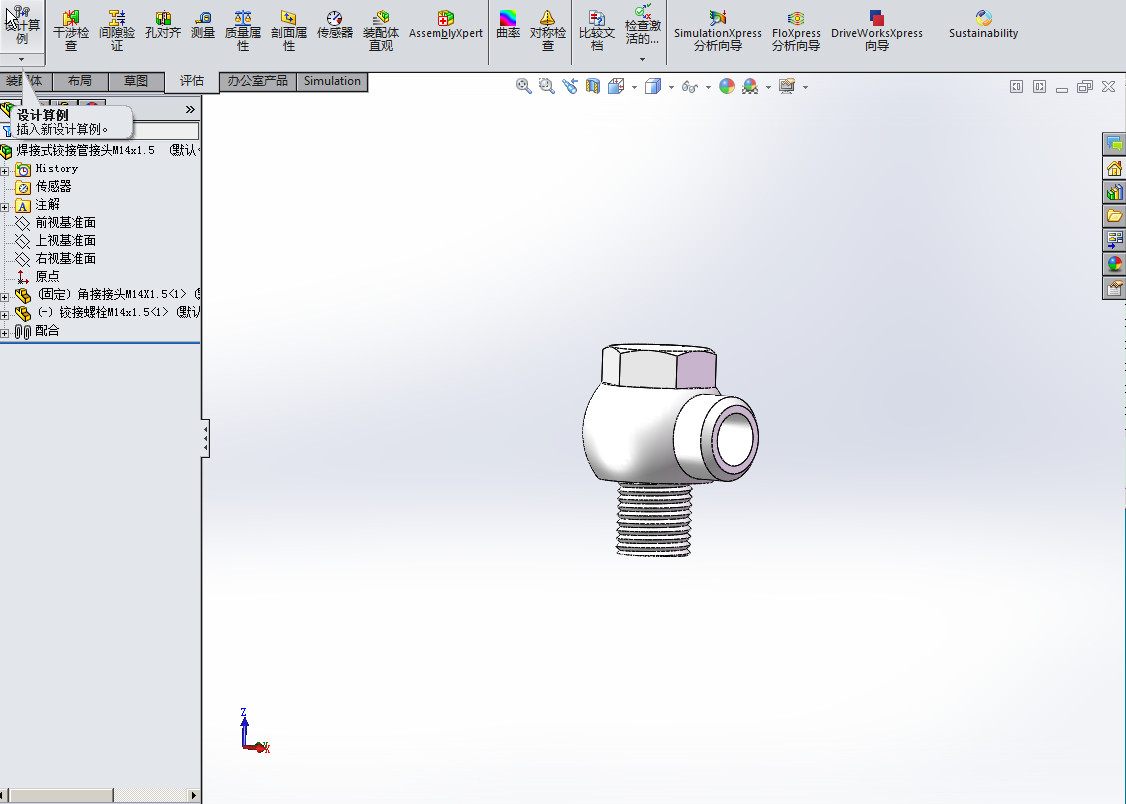
Task: Restore the Previous View
Action: [x=569, y=87]
